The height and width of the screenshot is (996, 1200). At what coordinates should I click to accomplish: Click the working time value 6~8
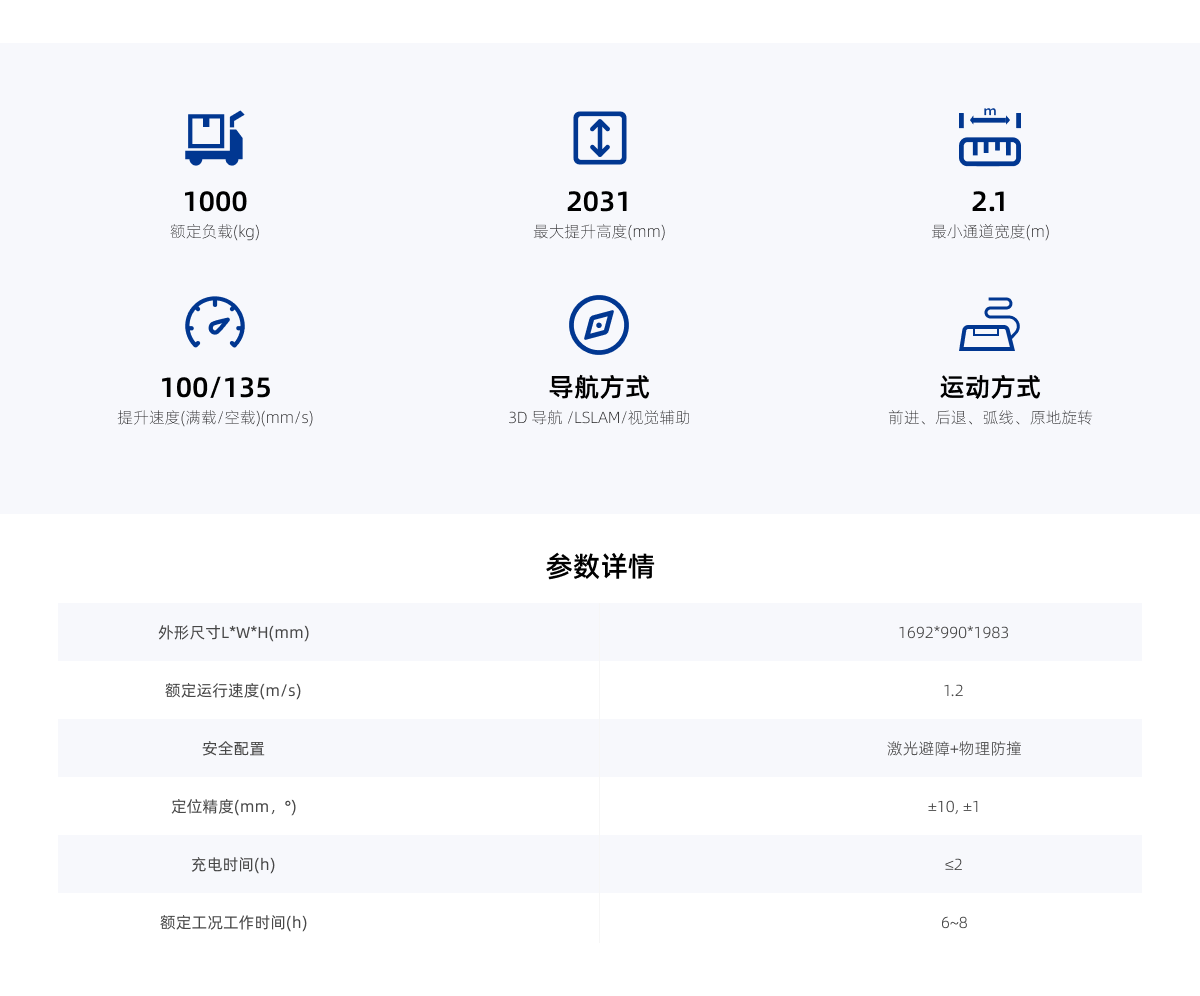click(x=954, y=922)
